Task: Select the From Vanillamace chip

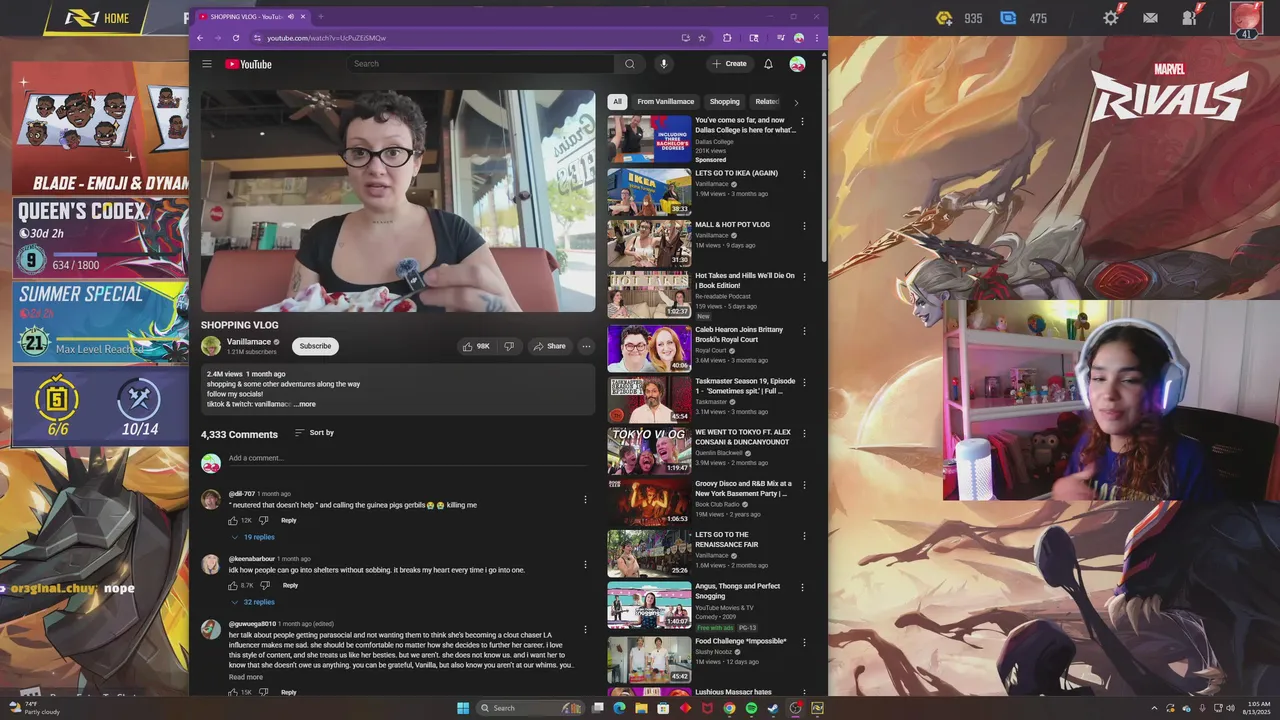Action: coord(665,102)
